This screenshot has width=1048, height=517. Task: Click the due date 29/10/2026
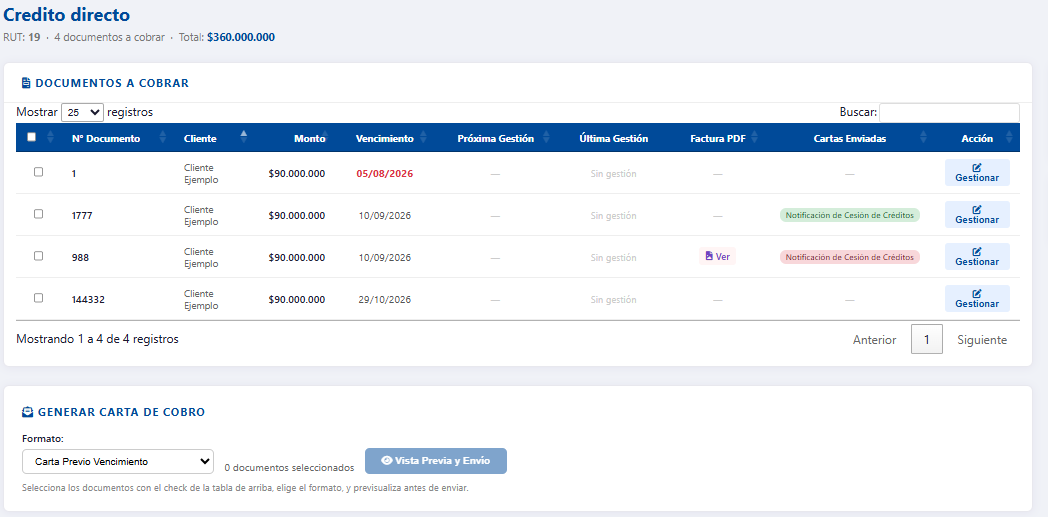[384, 300]
